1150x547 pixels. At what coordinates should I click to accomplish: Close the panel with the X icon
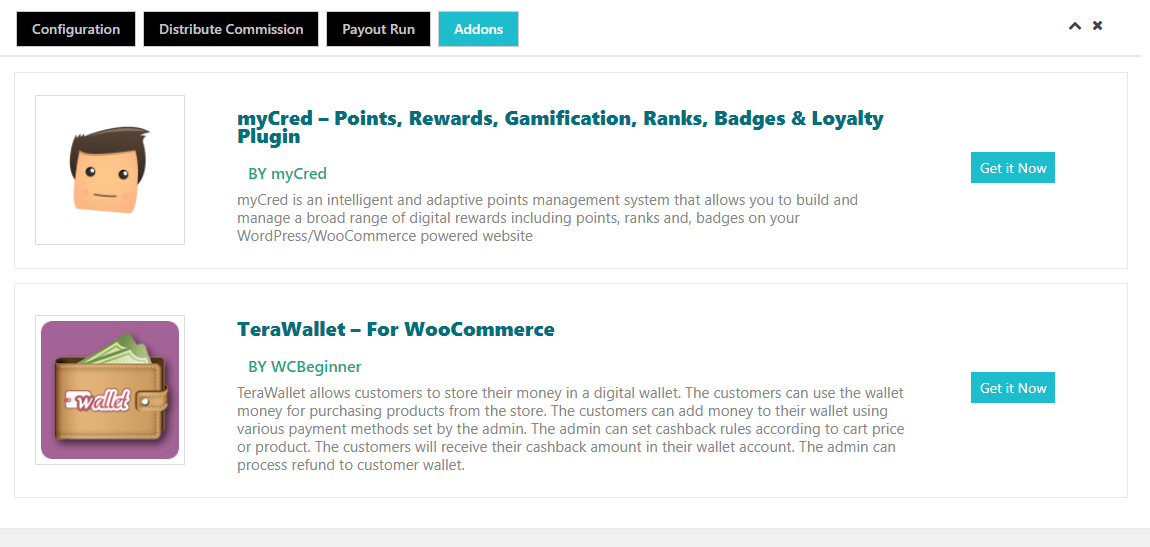[x=1097, y=26]
